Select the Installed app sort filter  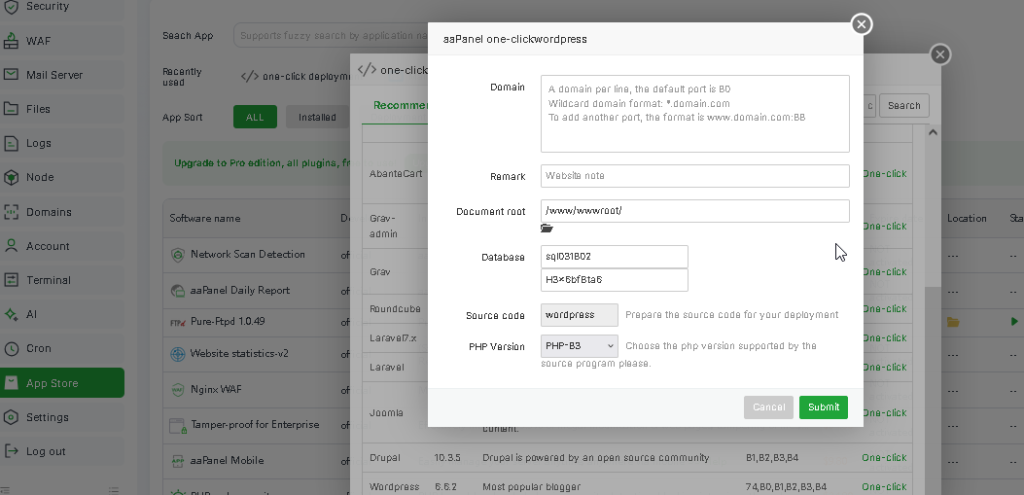click(317, 118)
